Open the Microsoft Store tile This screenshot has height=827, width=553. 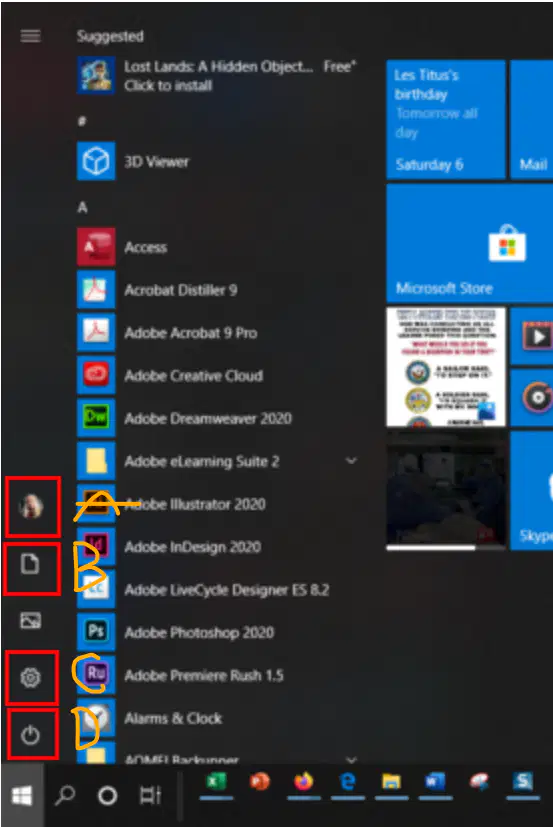pyautogui.click(x=470, y=243)
